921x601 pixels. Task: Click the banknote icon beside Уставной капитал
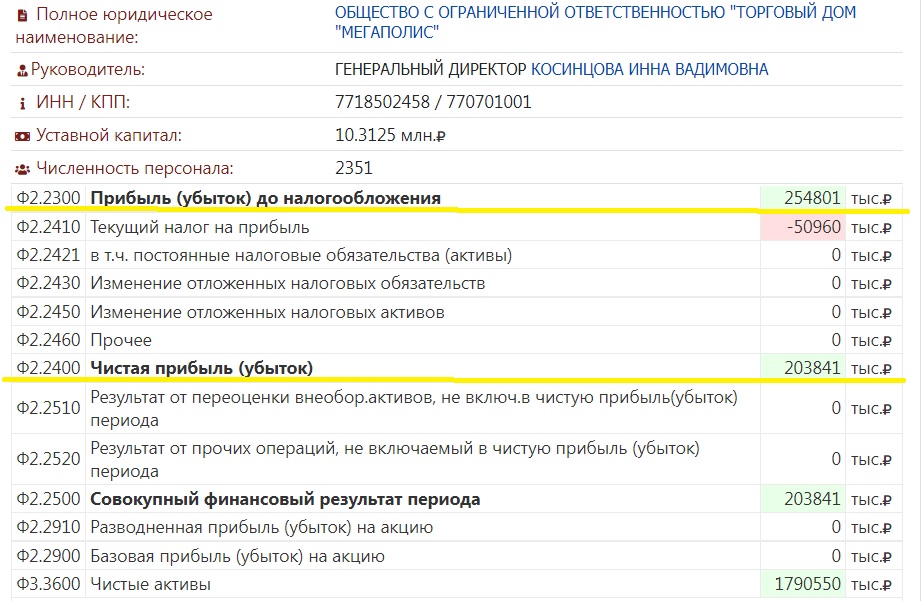coord(23,136)
